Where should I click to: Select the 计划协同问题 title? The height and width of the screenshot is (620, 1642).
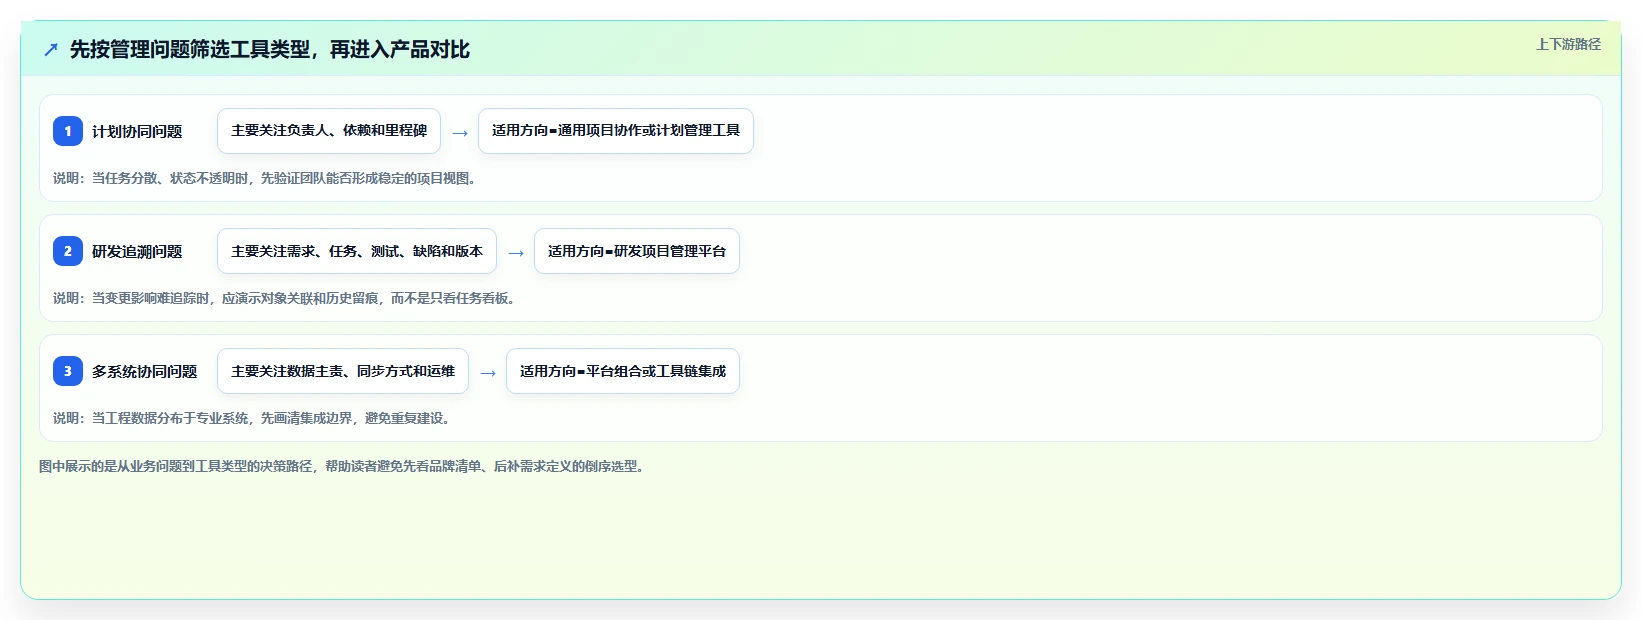pyautogui.click(x=137, y=131)
